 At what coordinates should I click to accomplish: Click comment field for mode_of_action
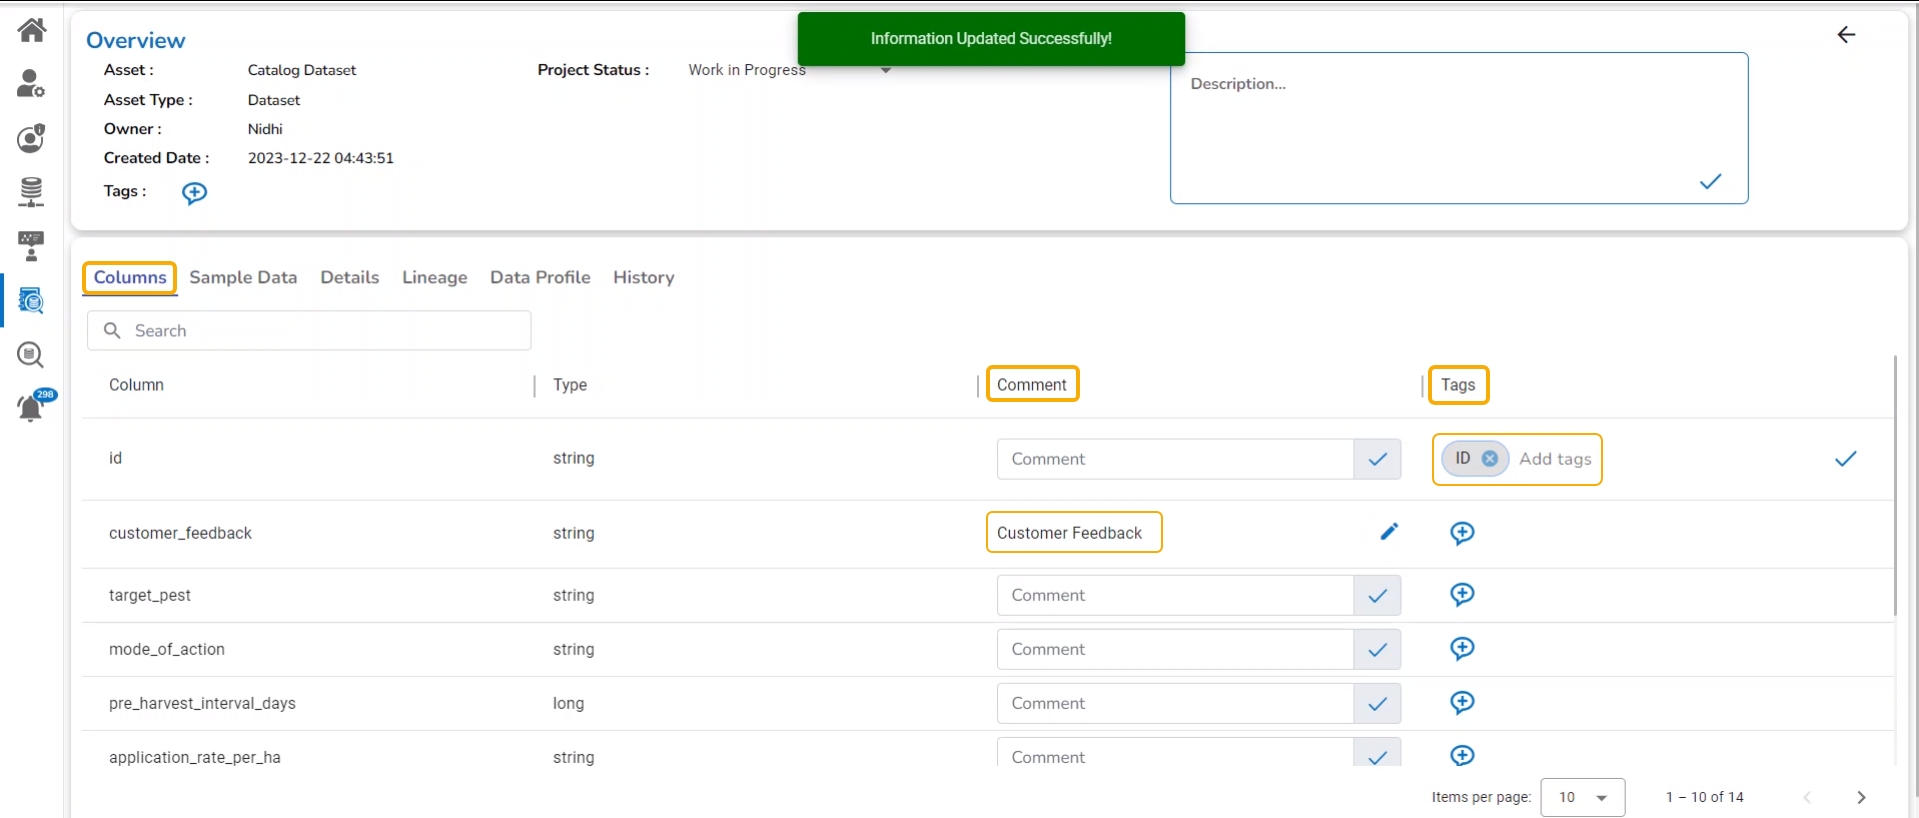[1175, 649]
